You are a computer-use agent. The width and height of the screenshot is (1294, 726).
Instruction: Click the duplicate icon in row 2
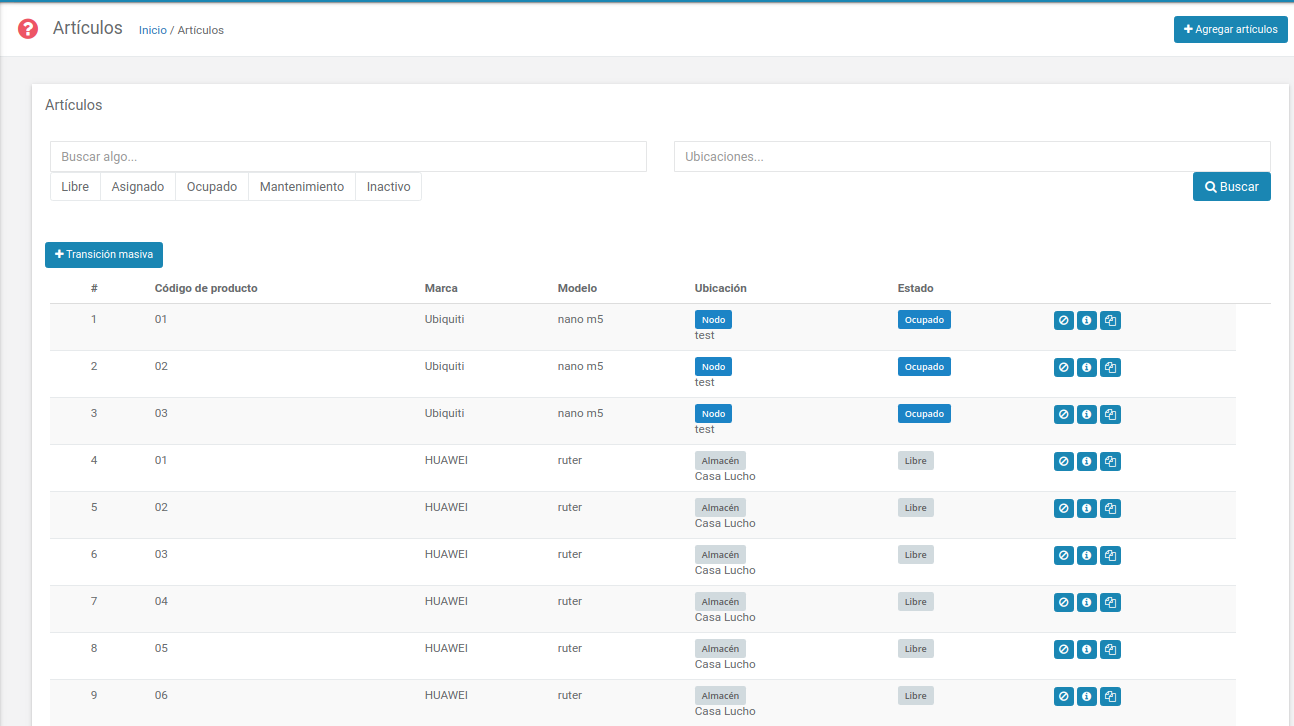point(1110,368)
